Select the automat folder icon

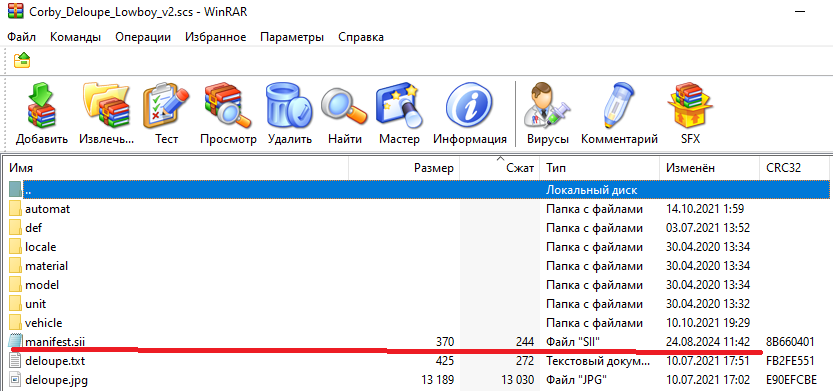point(15,209)
